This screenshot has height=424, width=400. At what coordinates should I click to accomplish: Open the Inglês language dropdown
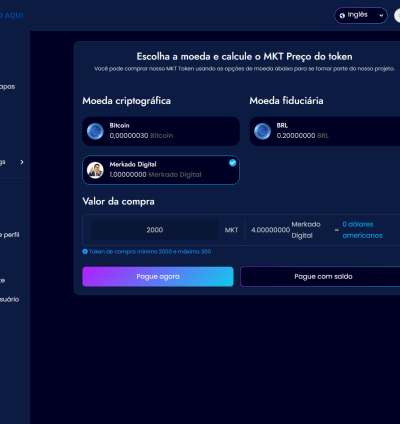(361, 15)
